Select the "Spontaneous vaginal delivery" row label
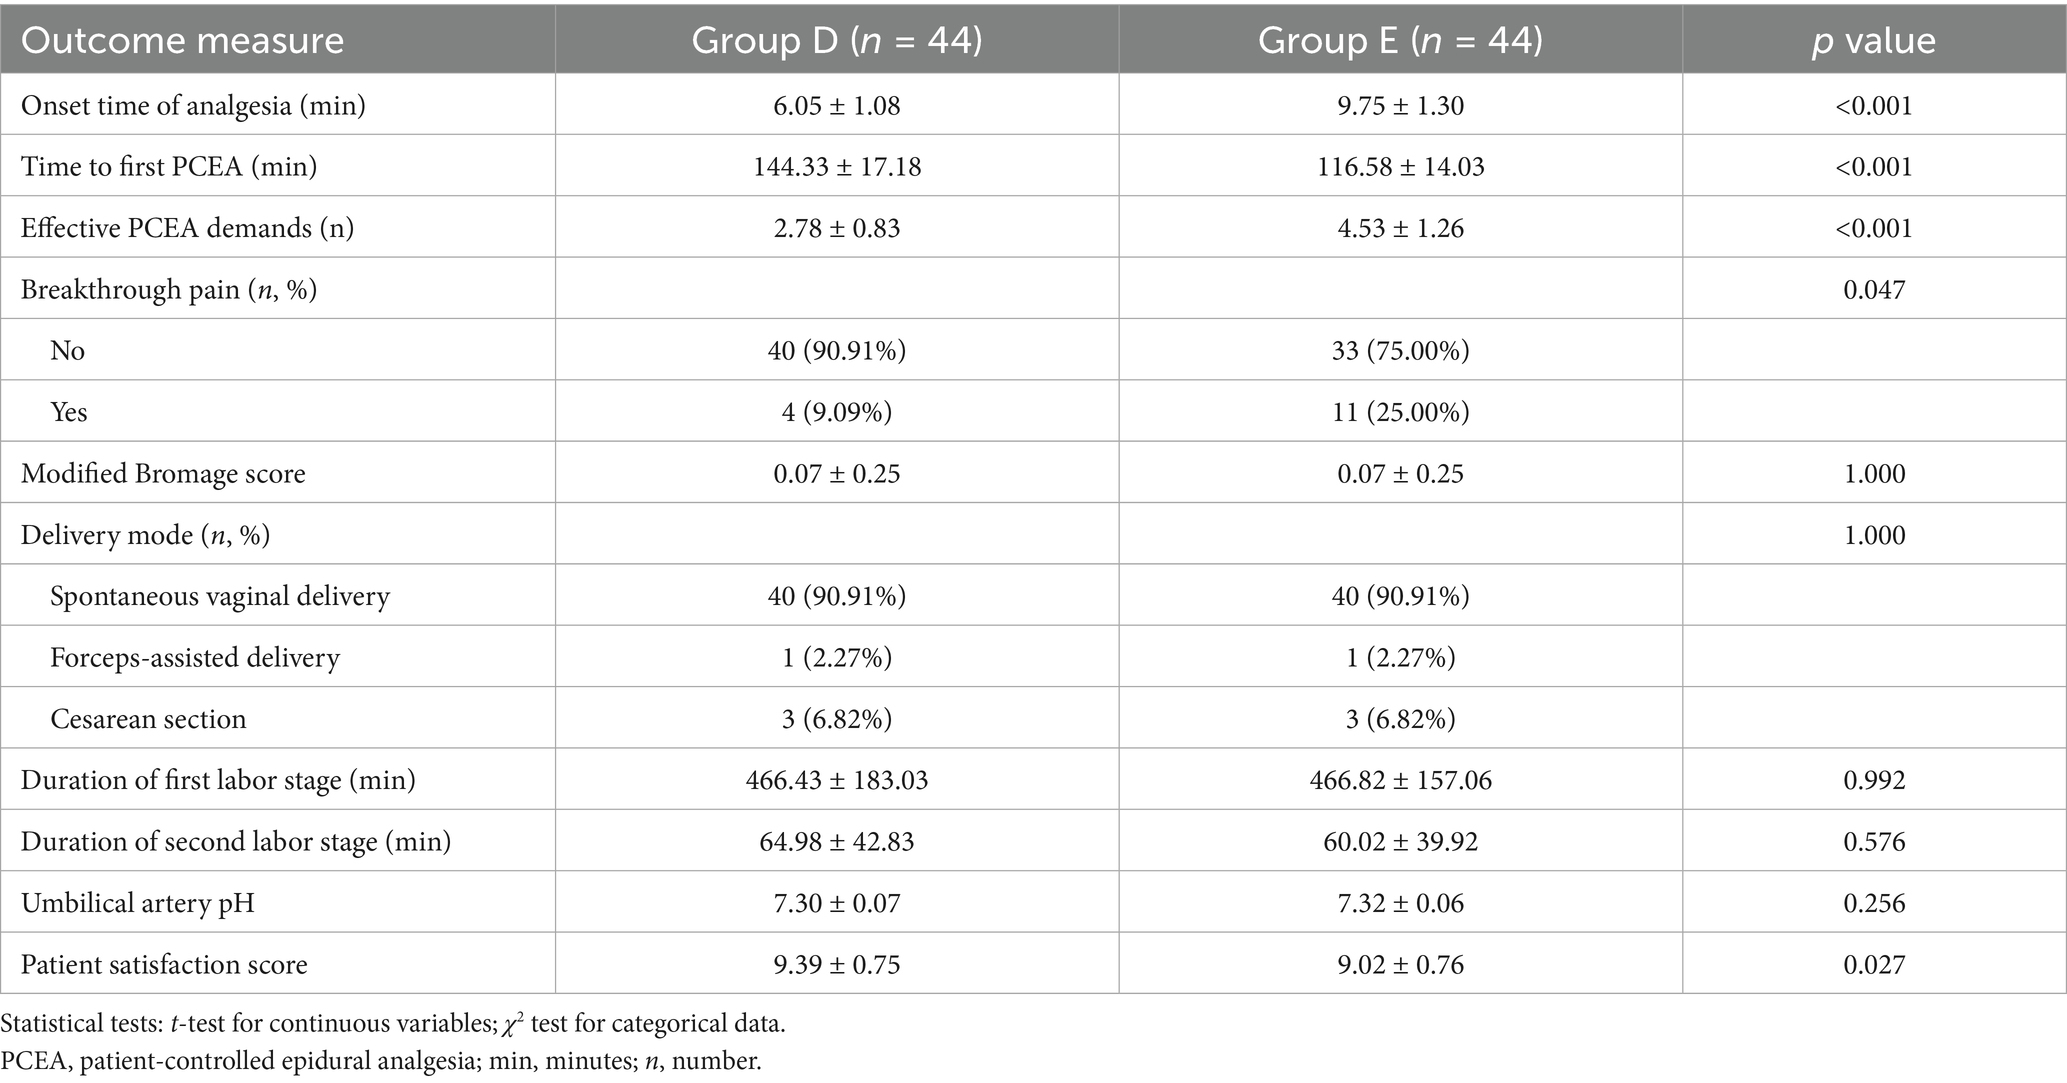Image resolution: width=2067 pixels, height=1083 pixels. (219, 596)
